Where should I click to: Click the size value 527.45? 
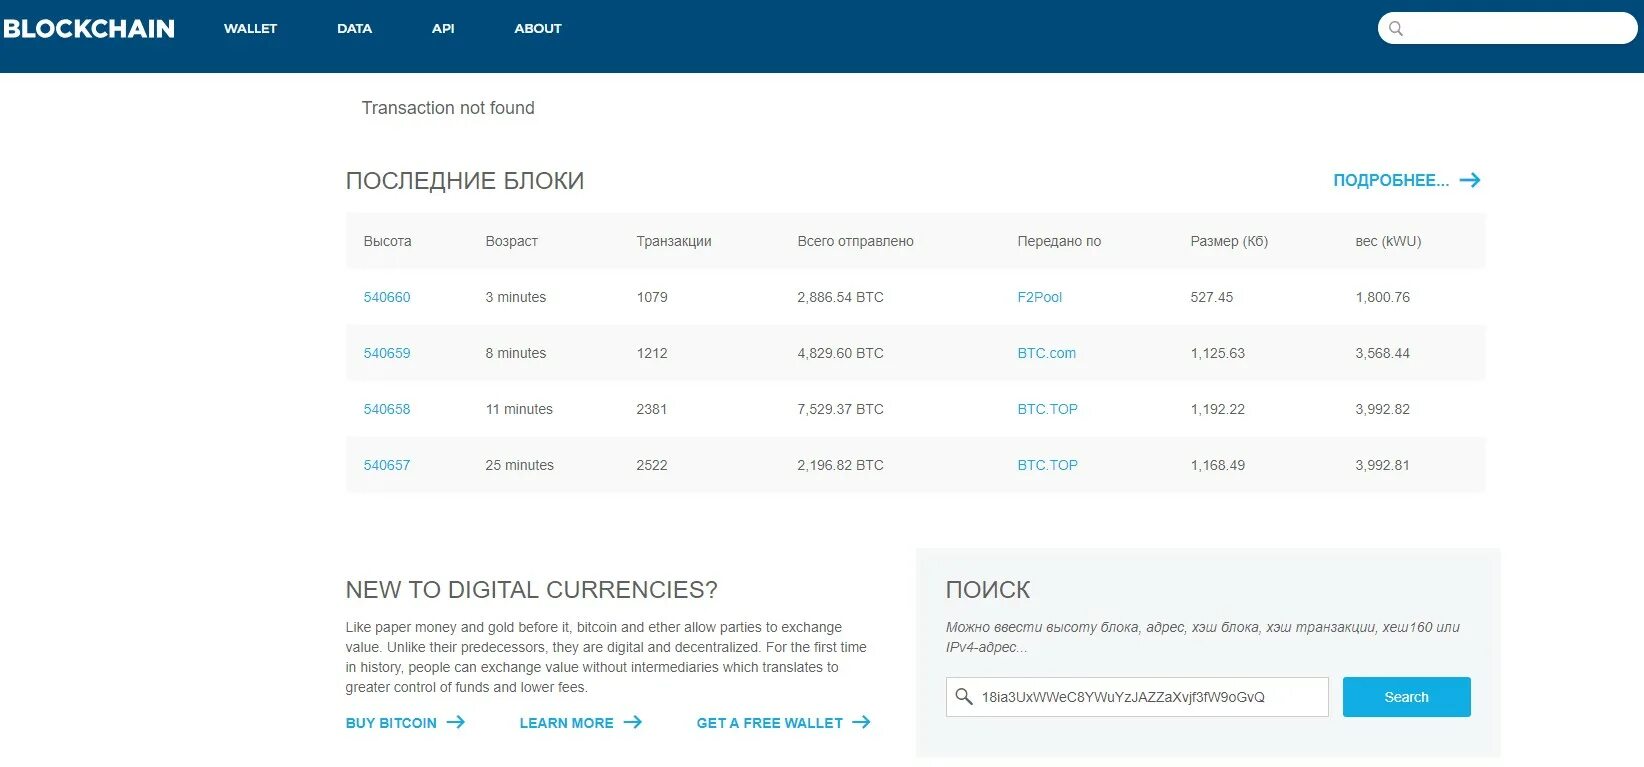(x=1212, y=297)
